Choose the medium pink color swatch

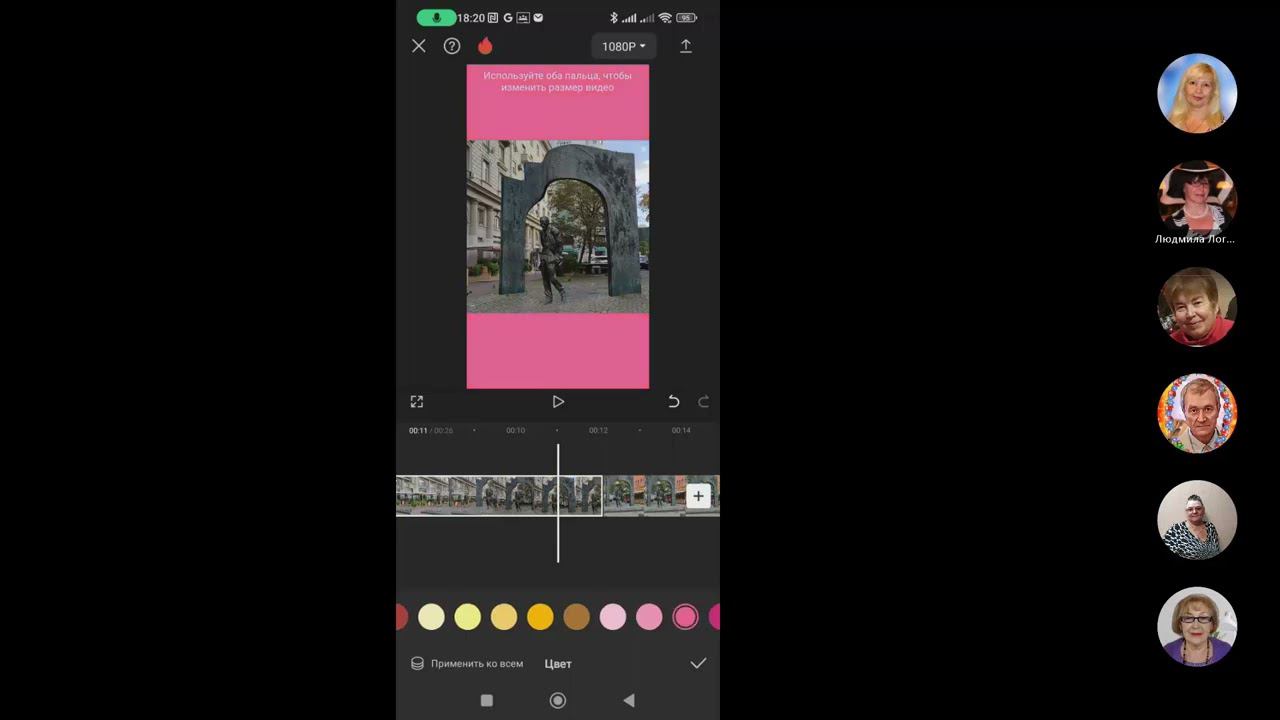649,617
